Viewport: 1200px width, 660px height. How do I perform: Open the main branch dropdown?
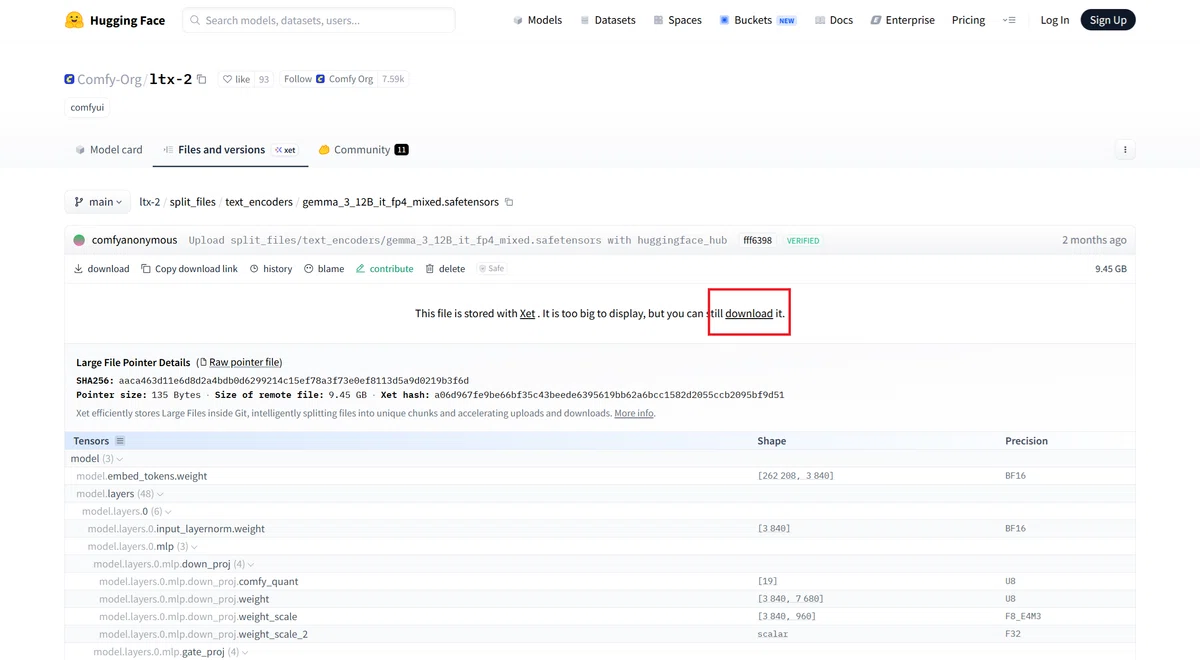pyautogui.click(x=98, y=202)
